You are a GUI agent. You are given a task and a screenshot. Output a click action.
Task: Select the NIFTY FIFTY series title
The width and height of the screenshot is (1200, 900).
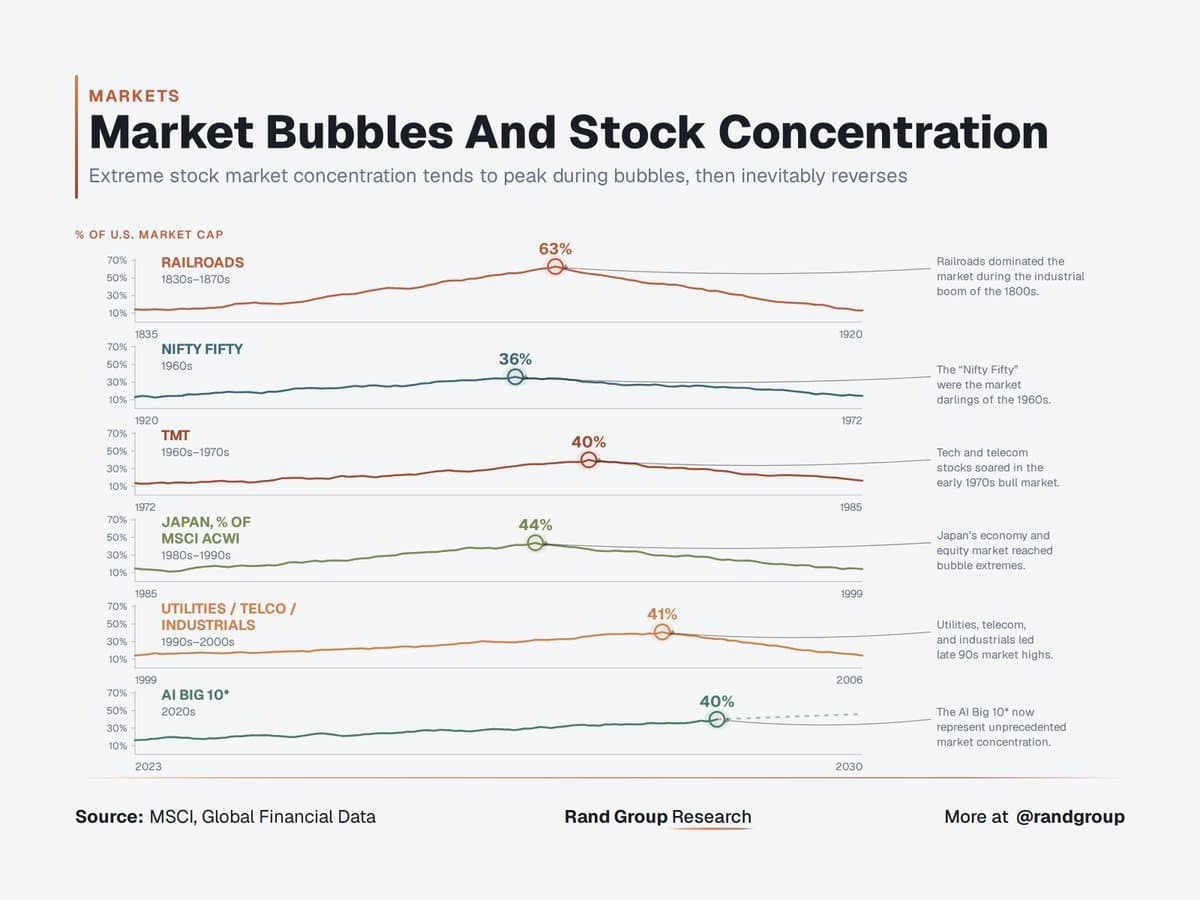tap(202, 349)
